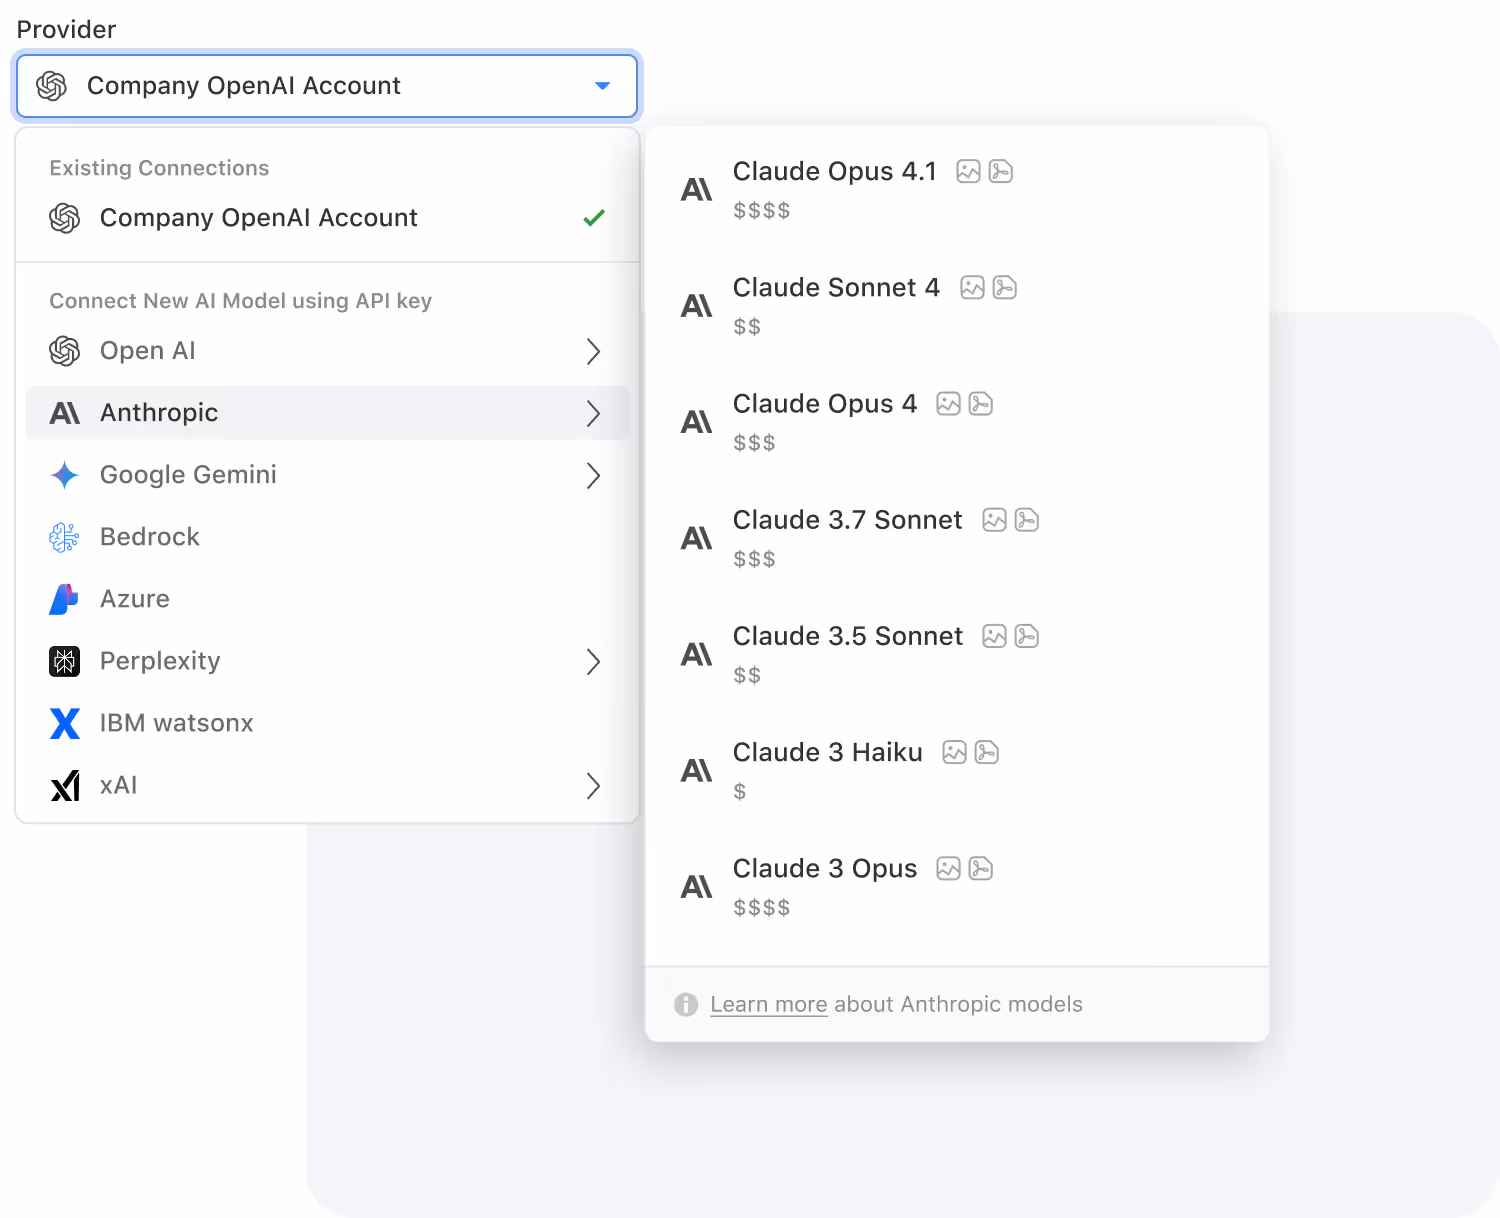Open Learn more link about Anthropic models
The height and width of the screenshot is (1218, 1500).
(768, 1004)
